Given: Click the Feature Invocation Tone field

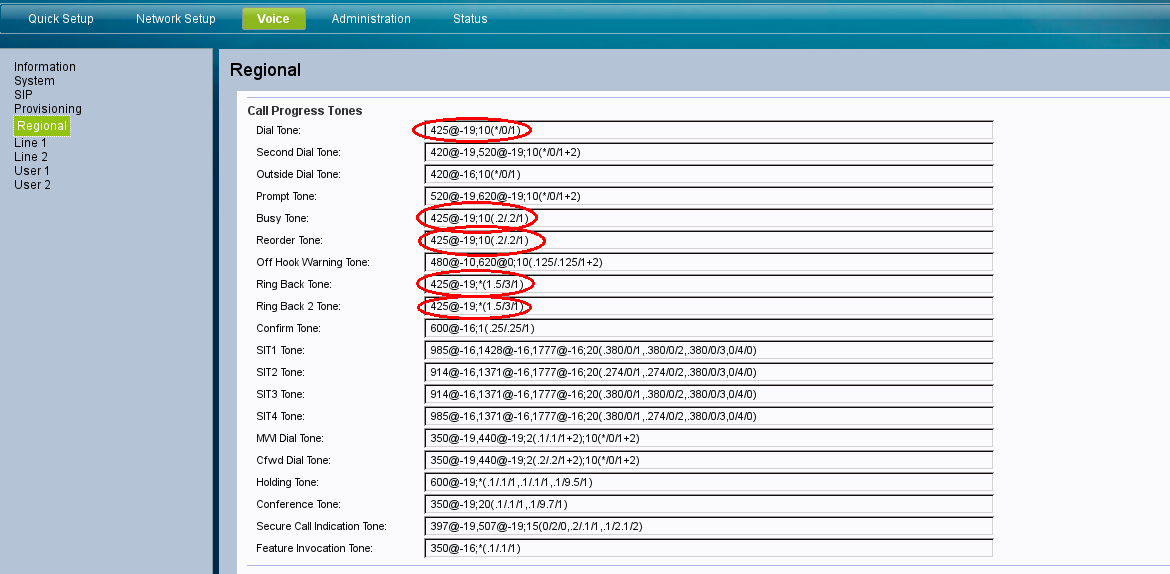Looking at the screenshot, I should point(708,549).
